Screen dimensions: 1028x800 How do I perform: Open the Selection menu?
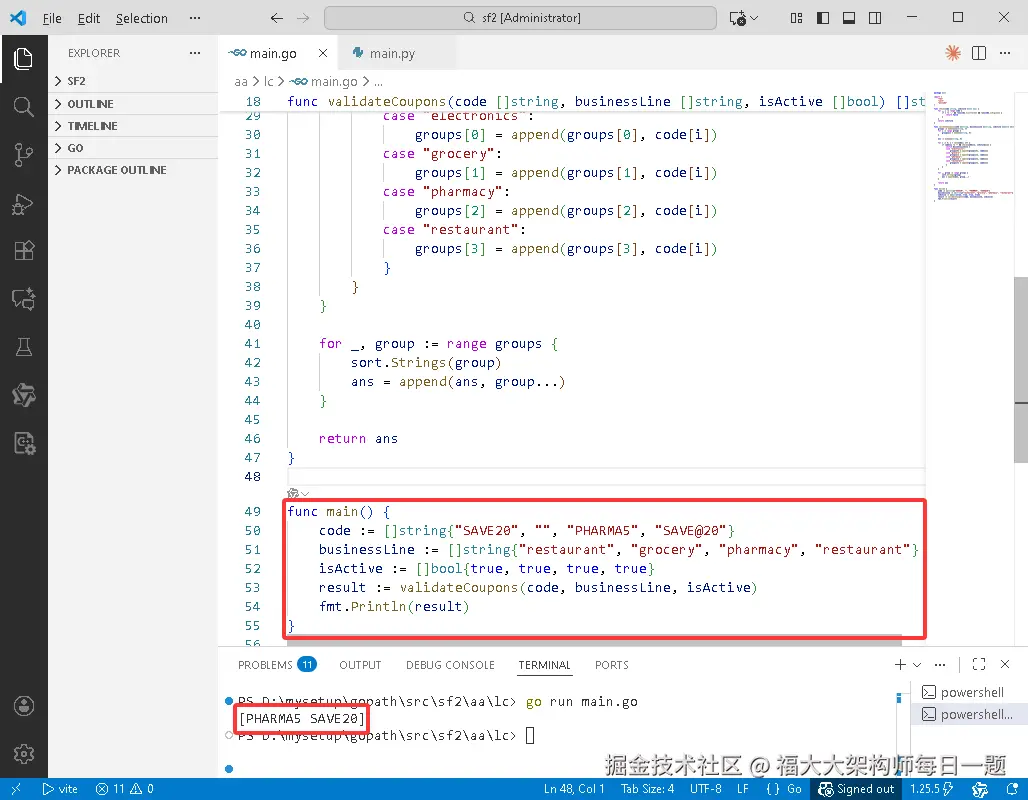[x=142, y=18]
